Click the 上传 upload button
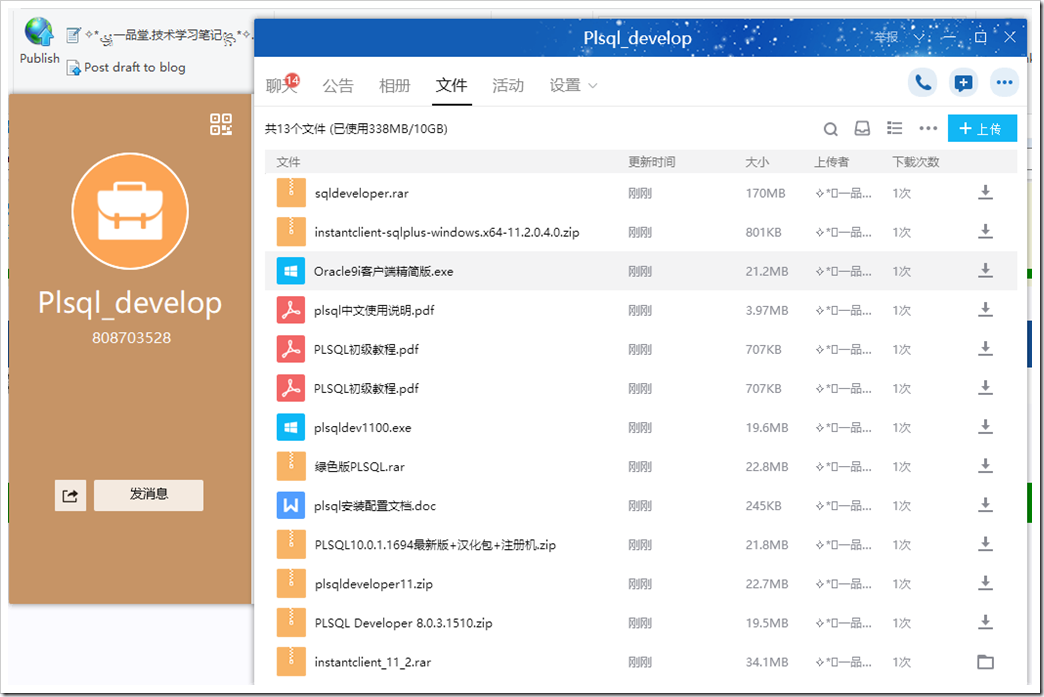1044x697 pixels. pos(982,128)
